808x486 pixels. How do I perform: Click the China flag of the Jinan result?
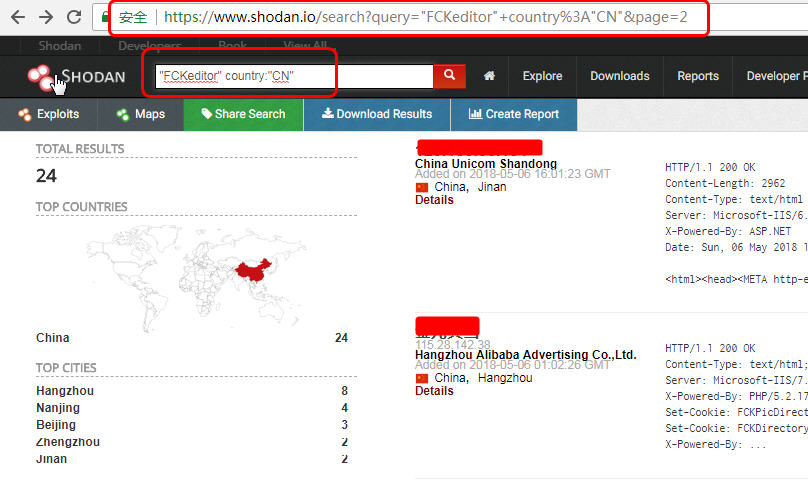422,188
